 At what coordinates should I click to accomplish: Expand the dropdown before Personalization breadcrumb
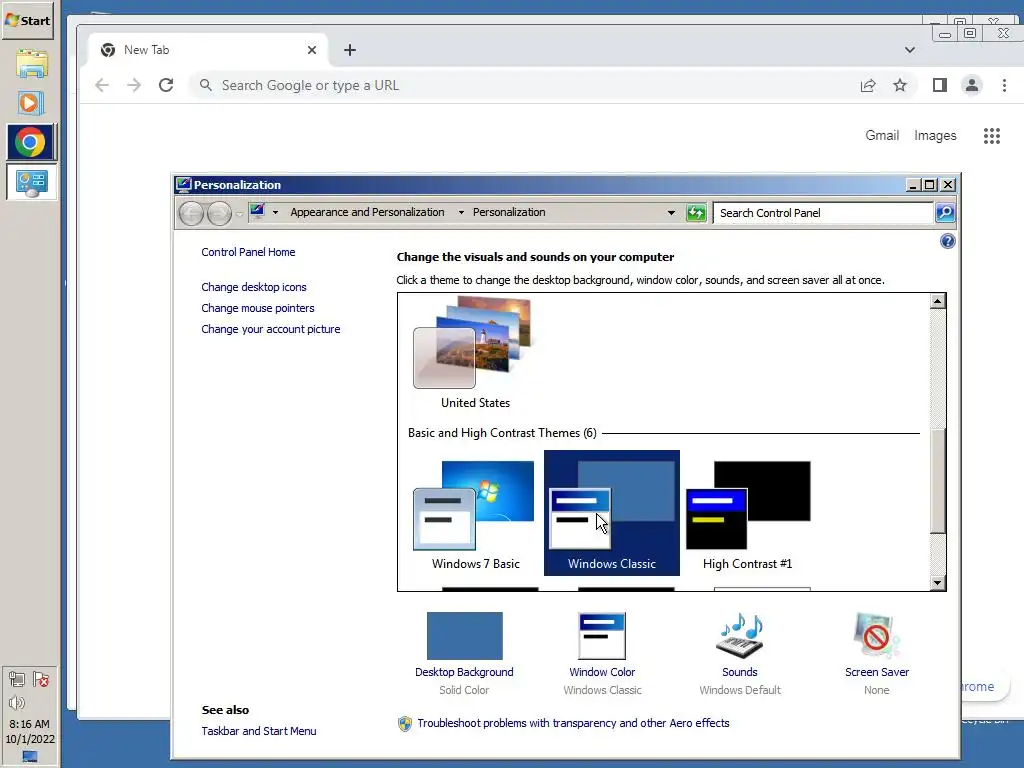461,212
